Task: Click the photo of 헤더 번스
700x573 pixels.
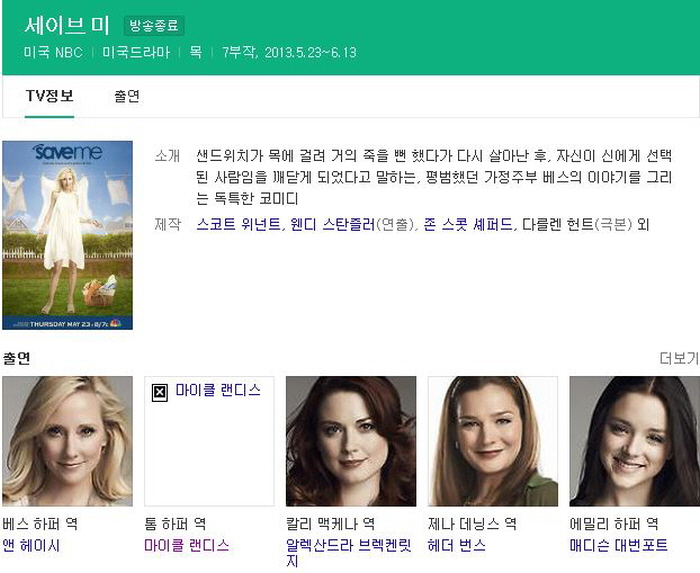Action: [x=493, y=441]
